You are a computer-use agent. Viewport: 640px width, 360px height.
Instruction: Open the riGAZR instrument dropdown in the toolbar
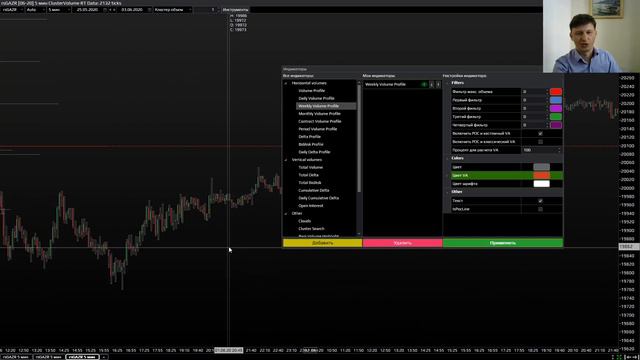tap(12, 9)
